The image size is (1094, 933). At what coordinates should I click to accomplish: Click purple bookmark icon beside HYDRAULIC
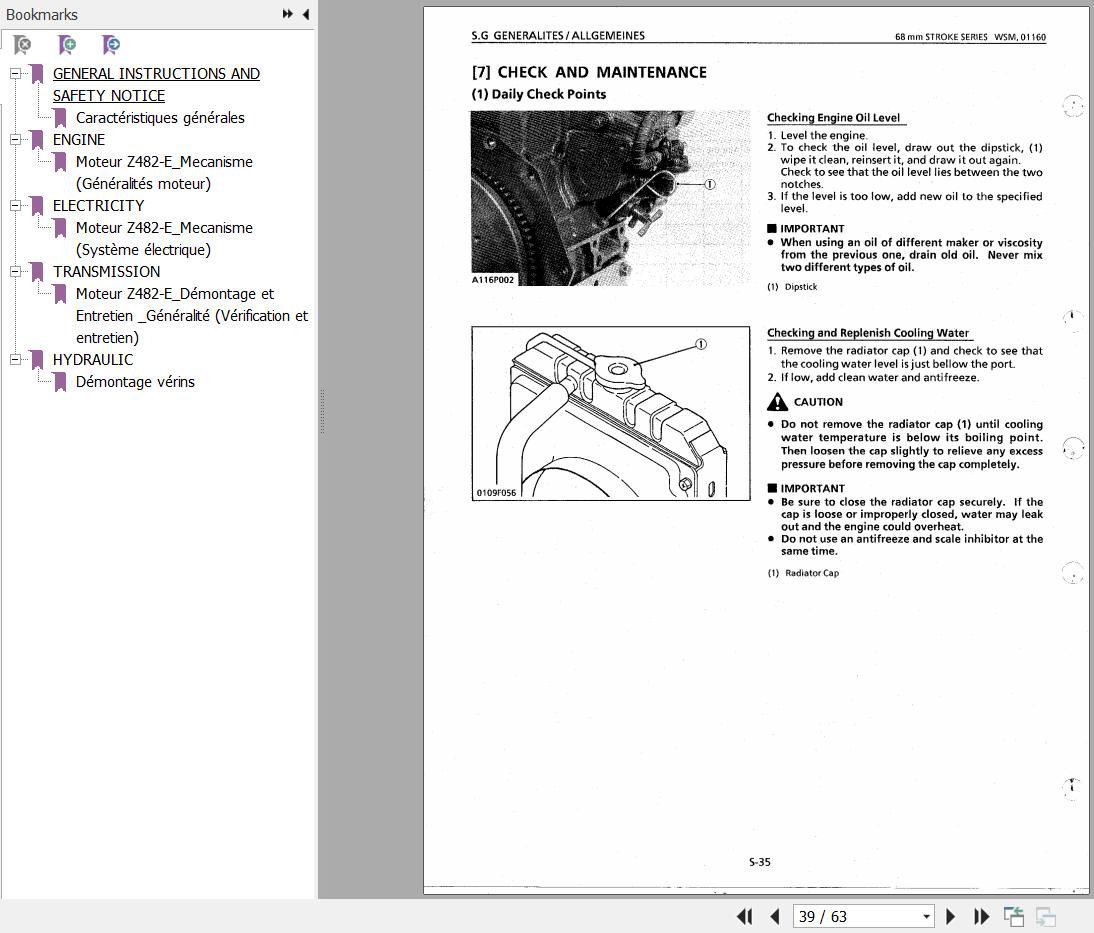pyautogui.click(x=38, y=359)
